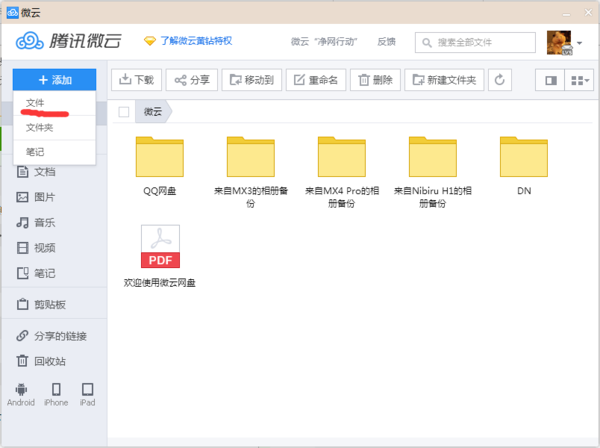
Task: Select the 来自MX3的相册备份 folder
Action: click(x=251, y=172)
